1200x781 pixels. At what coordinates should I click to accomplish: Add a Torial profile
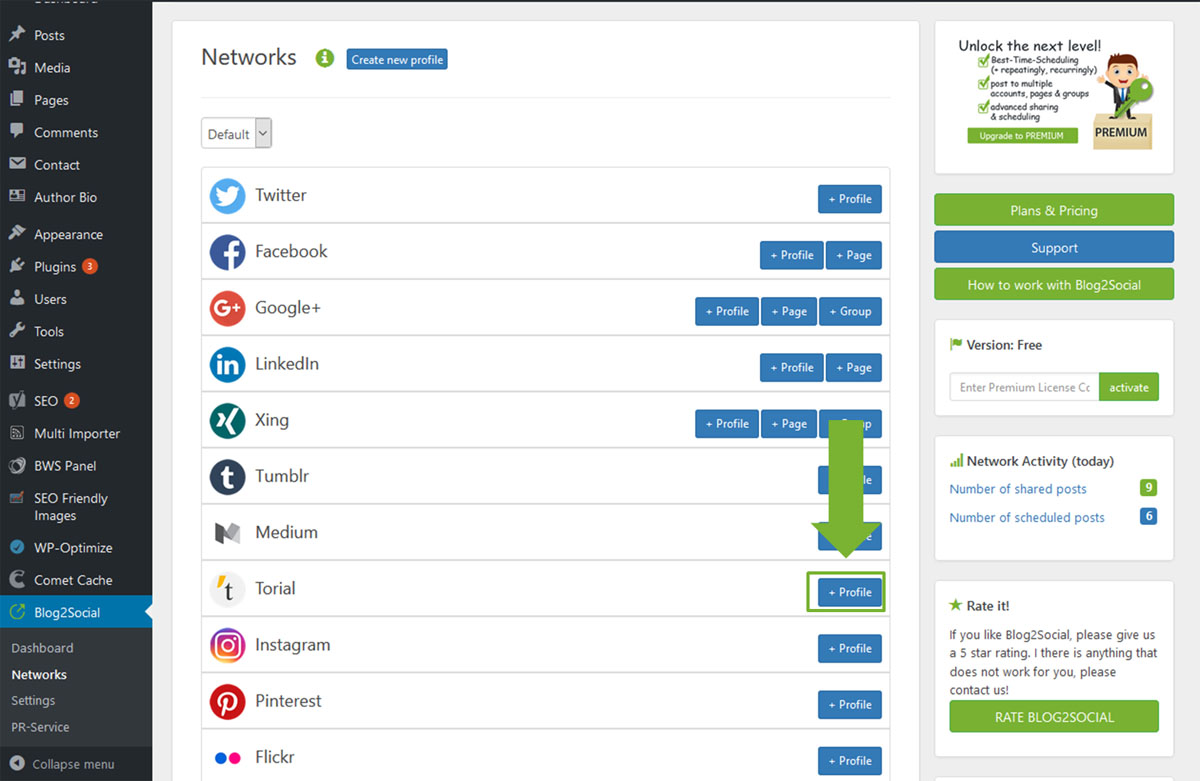click(850, 592)
